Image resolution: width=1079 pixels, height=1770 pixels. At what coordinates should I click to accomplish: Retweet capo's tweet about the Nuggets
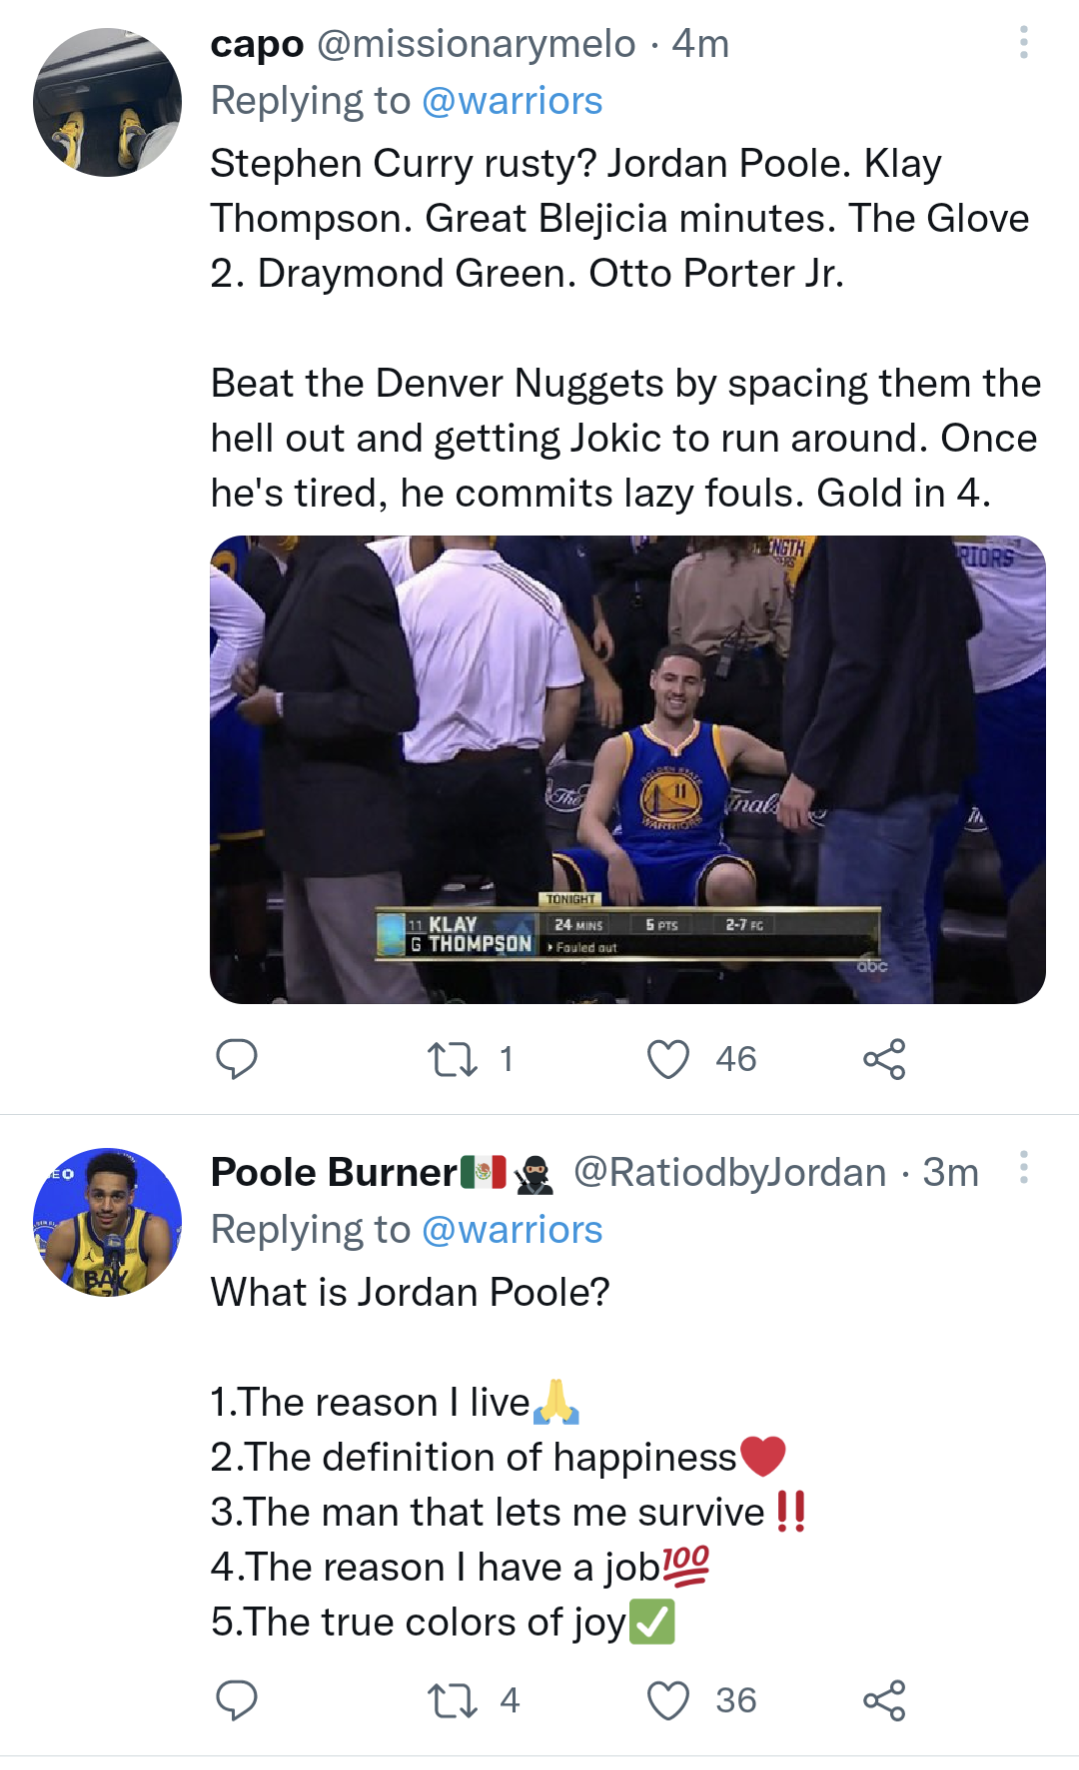[x=452, y=1059]
